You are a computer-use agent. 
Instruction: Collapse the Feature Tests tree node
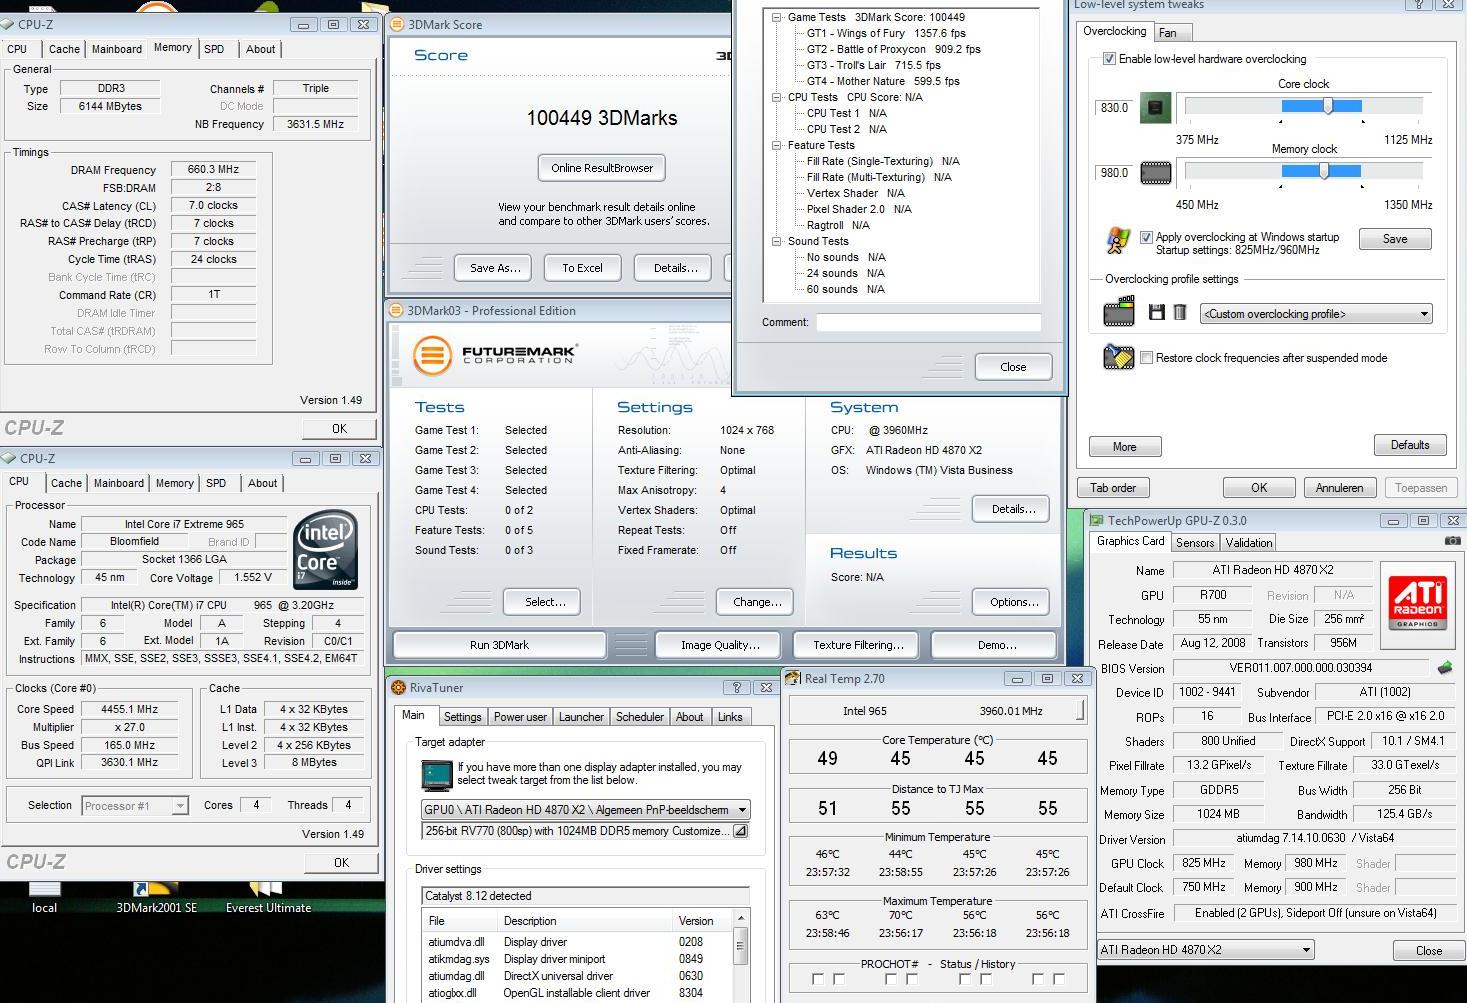777,145
